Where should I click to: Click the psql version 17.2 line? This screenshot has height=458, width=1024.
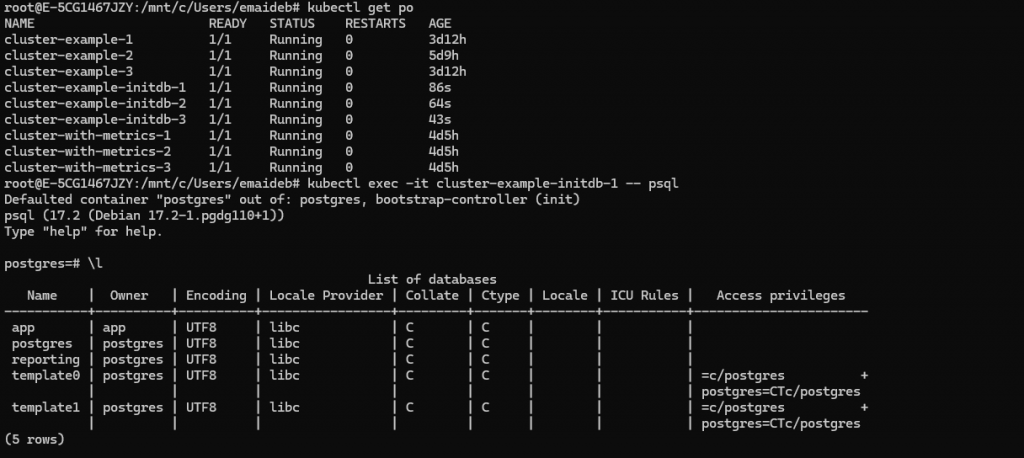(x=144, y=215)
